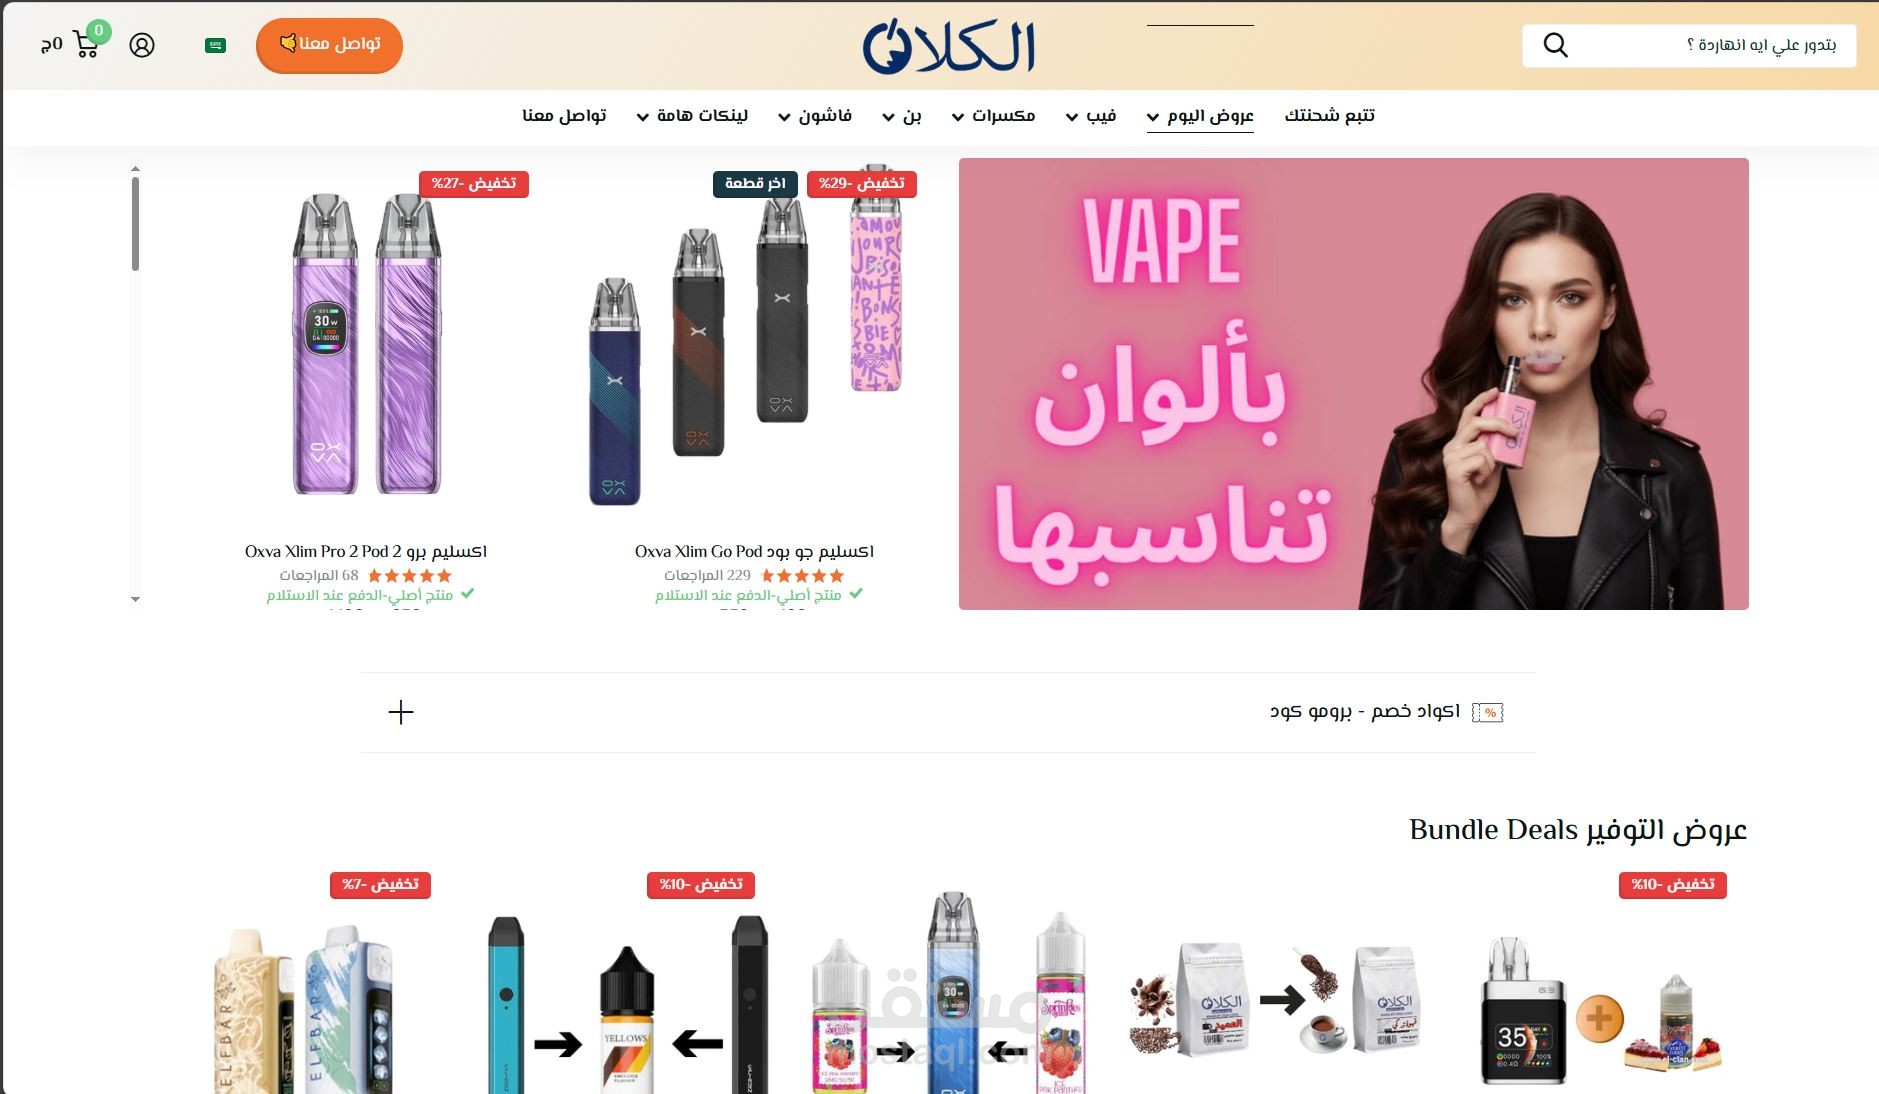Select the Saudi flag language icon
1879x1094 pixels.
pos(215,45)
